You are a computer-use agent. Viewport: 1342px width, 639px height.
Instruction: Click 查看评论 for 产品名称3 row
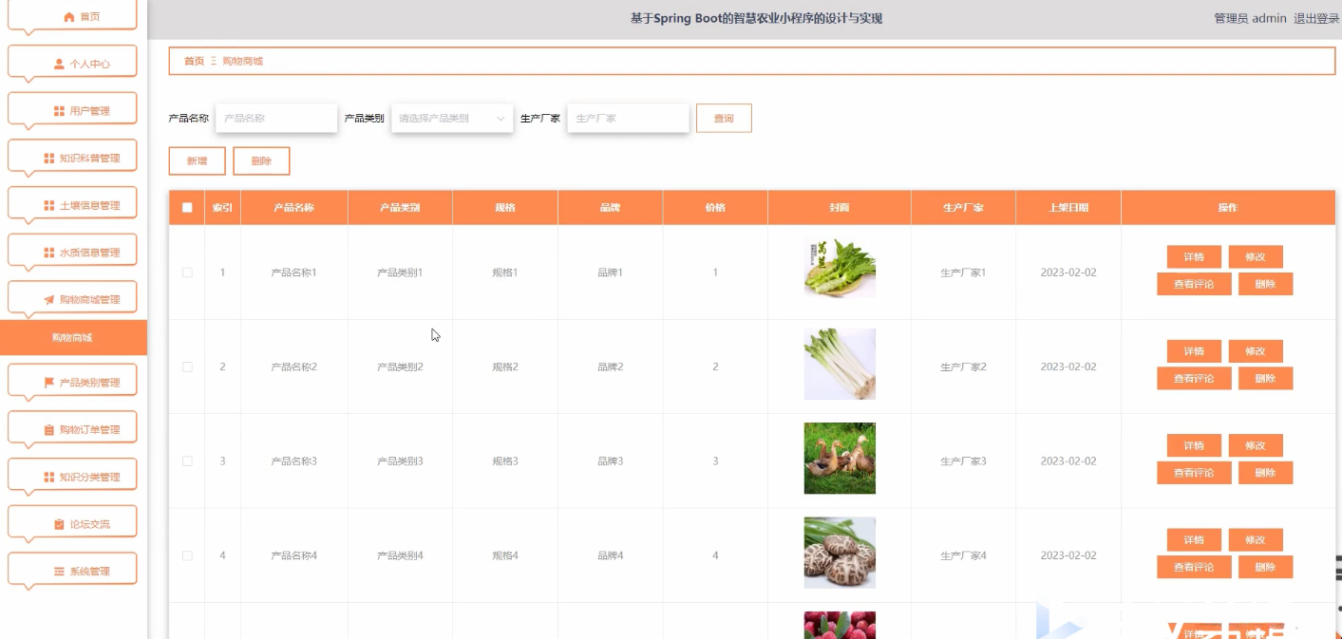(1194, 473)
